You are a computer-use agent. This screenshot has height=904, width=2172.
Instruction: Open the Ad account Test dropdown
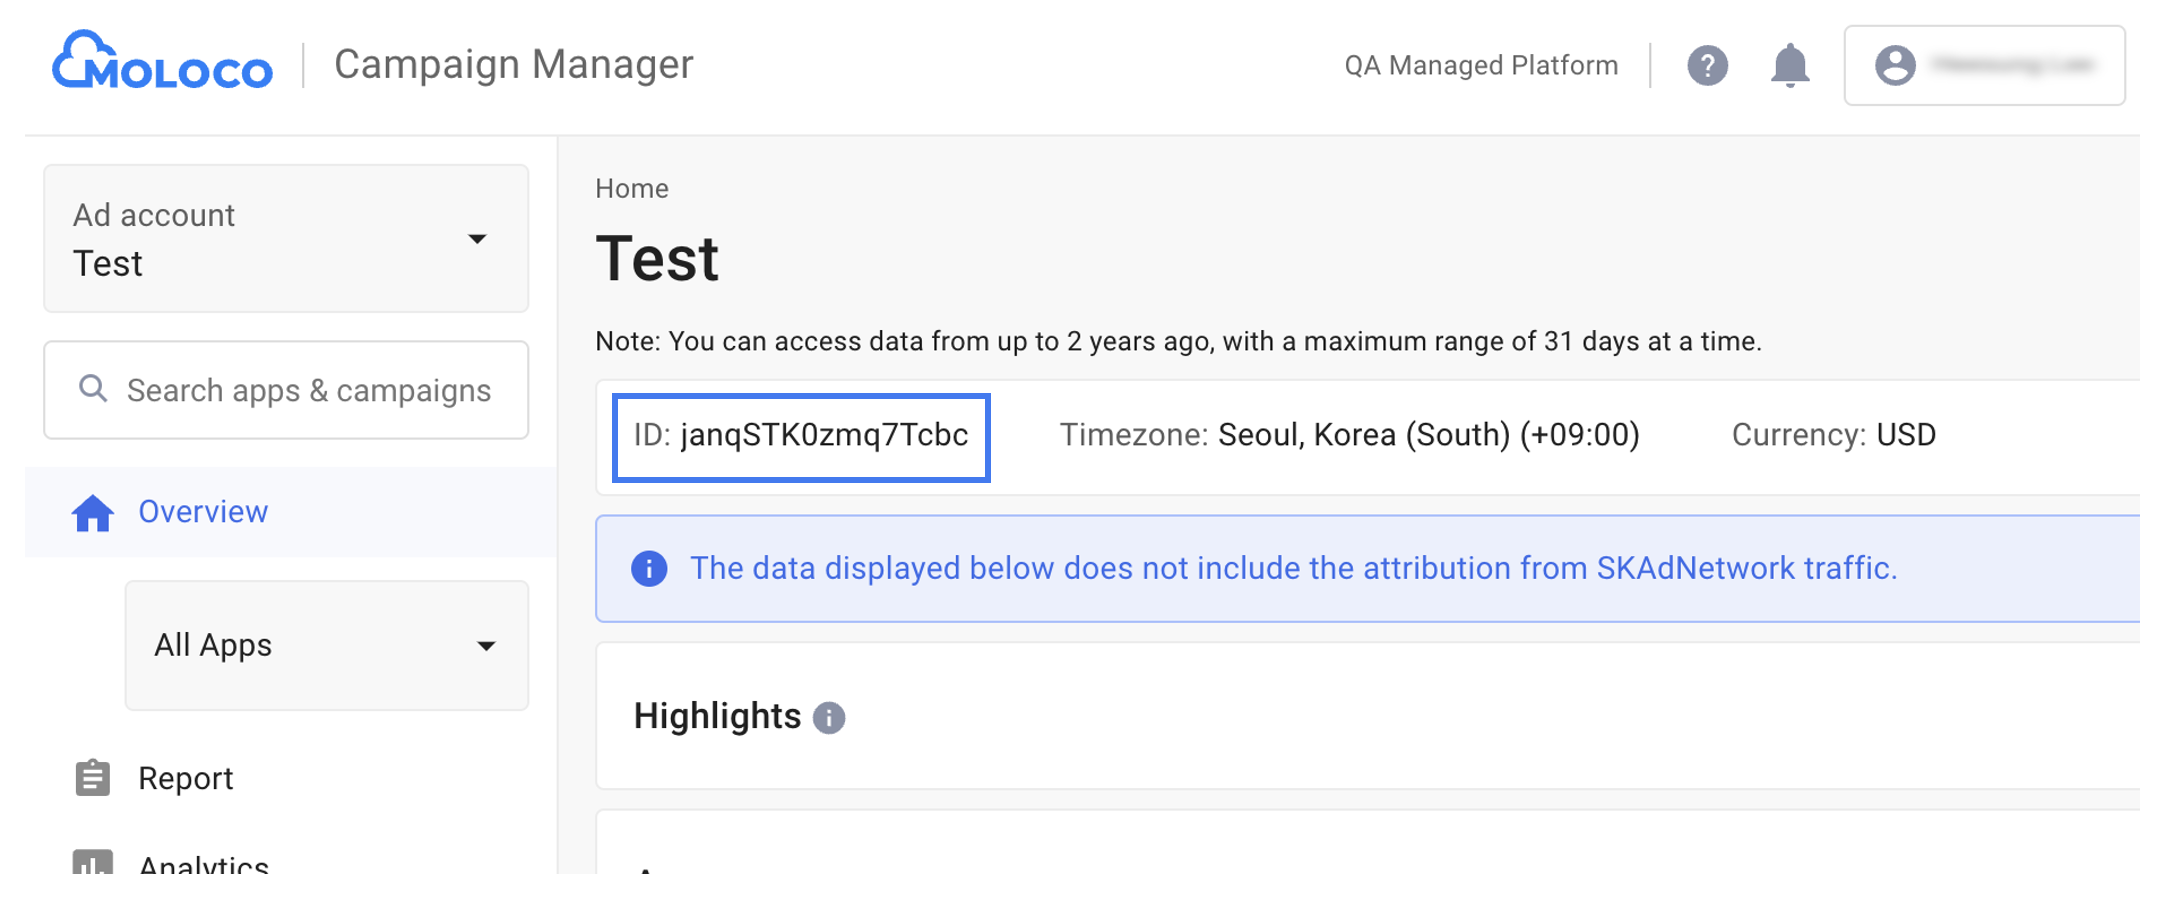coord(284,239)
